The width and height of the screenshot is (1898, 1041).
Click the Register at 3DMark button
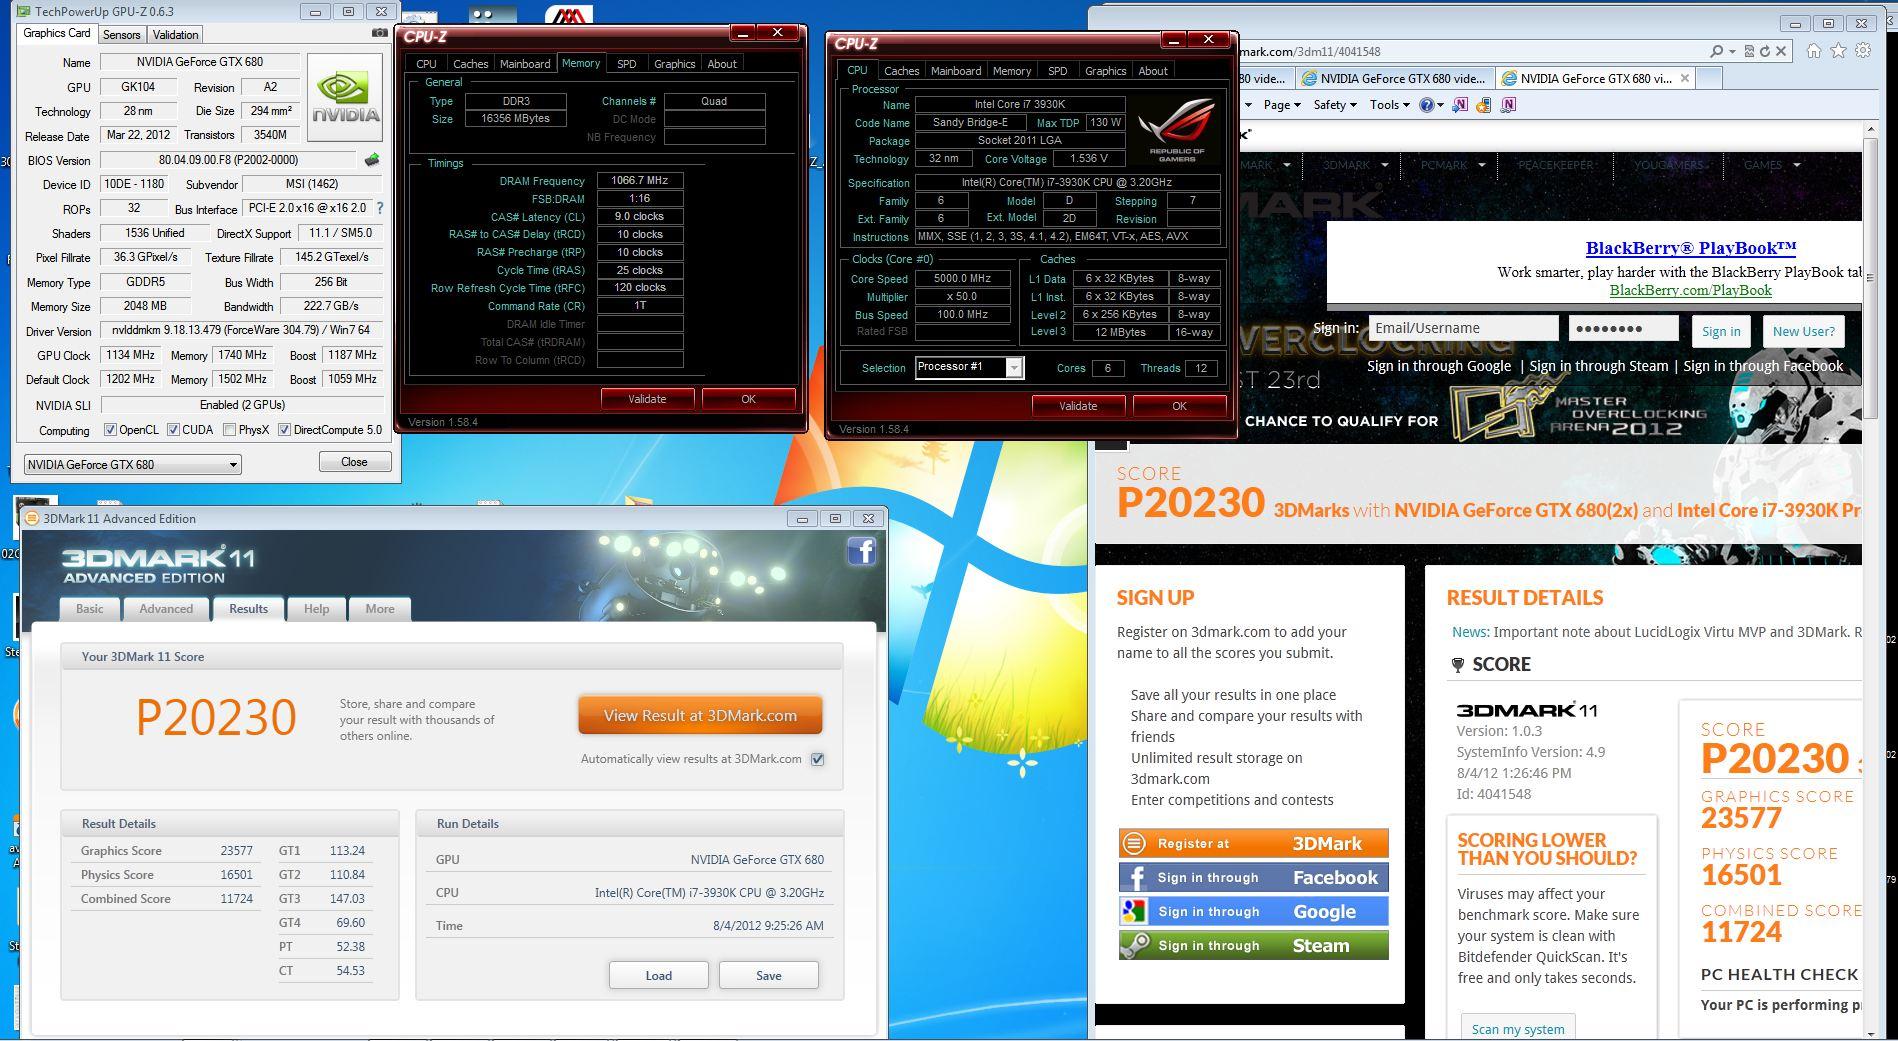pos(1253,843)
